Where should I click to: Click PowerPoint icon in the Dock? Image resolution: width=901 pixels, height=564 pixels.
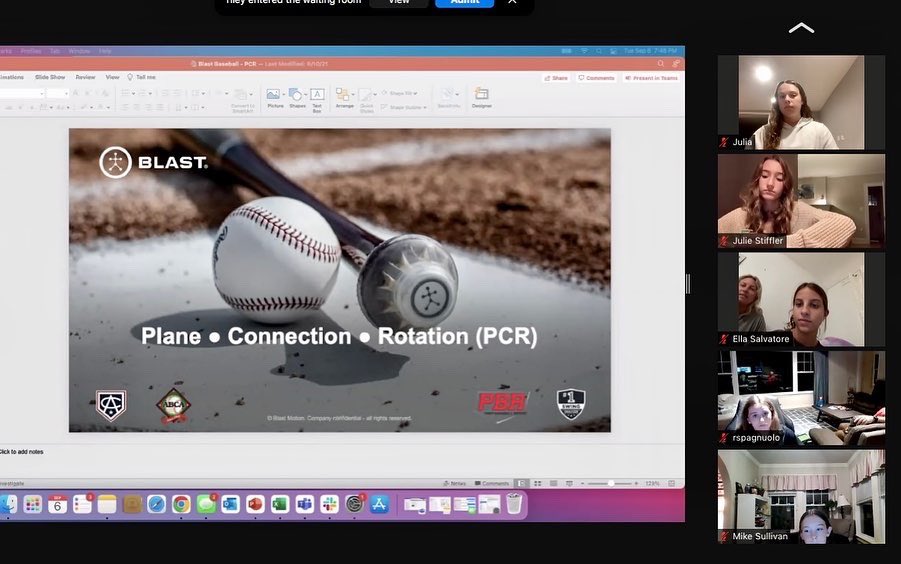255,504
